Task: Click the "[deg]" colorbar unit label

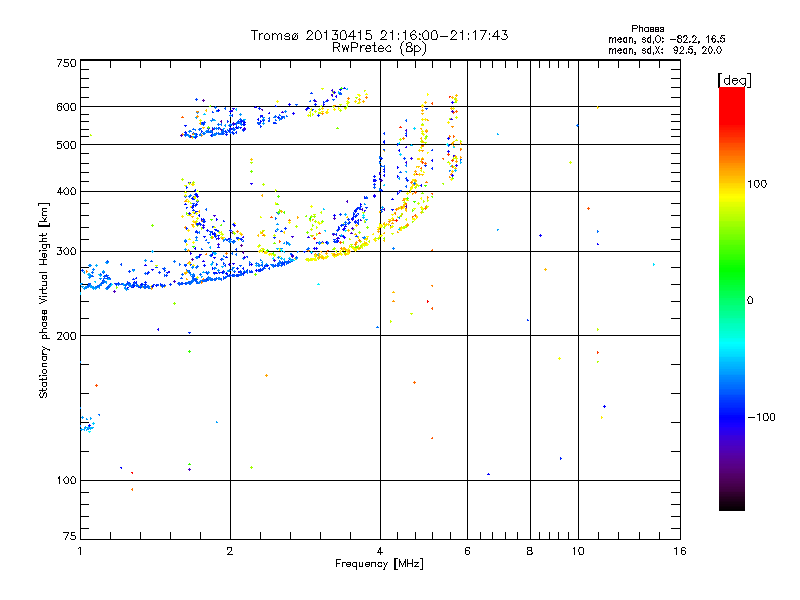Action: point(734,80)
